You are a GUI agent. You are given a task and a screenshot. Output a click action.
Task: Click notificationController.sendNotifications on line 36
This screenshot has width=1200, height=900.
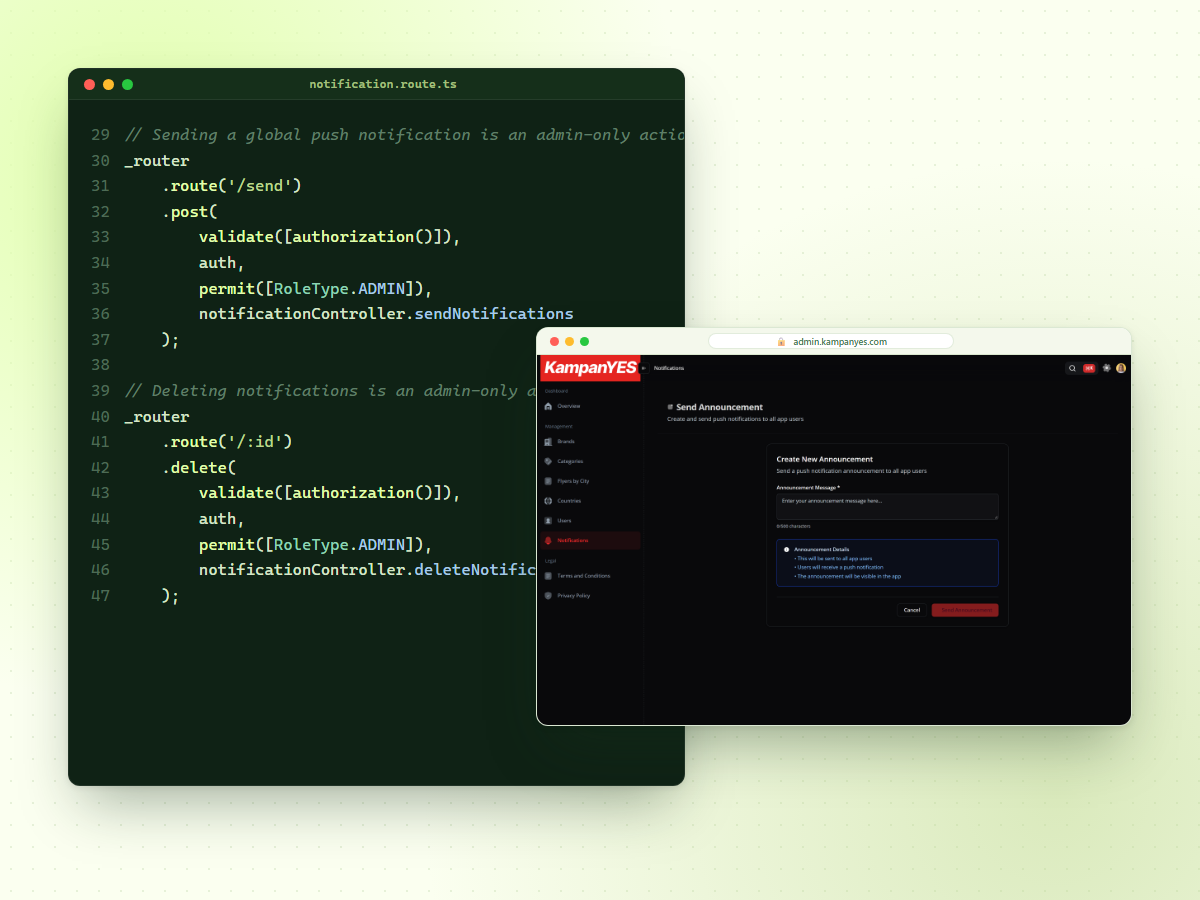coord(386,314)
